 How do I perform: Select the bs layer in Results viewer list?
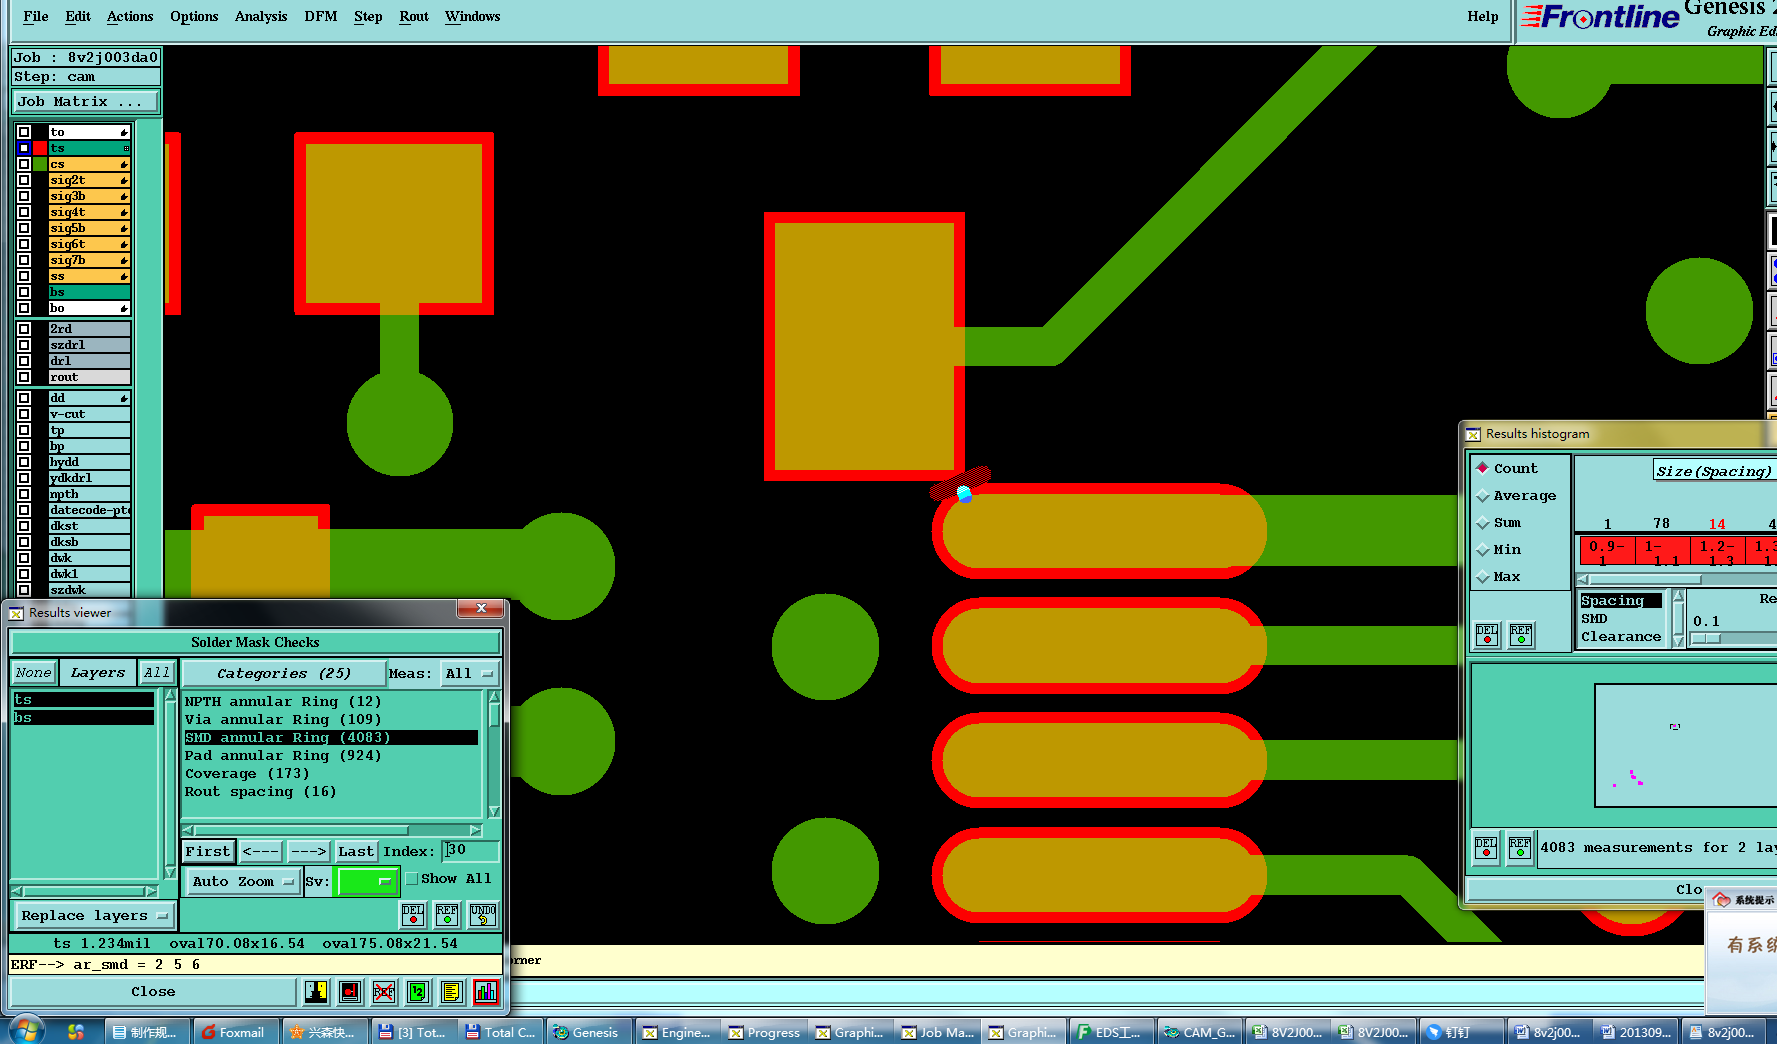[83, 718]
